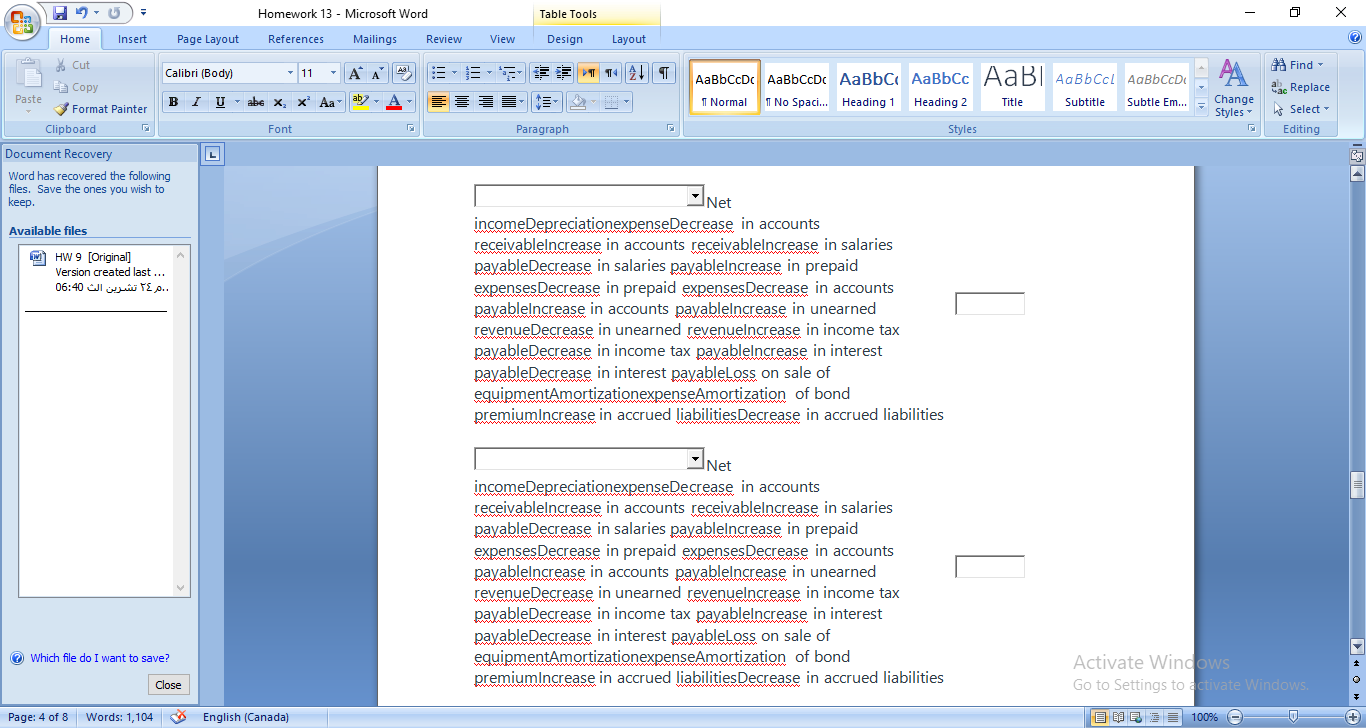Screen dimensions: 1366x728
Task: Open the Line Spacing dropdown
Action: 547,102
